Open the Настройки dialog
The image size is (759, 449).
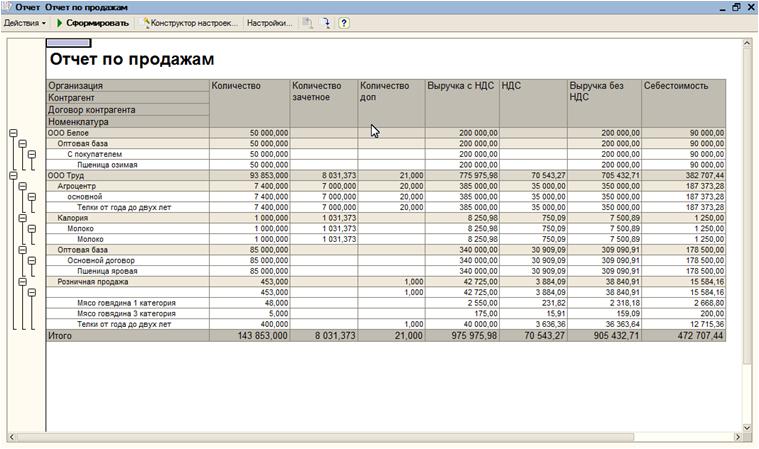click(269, 23)
